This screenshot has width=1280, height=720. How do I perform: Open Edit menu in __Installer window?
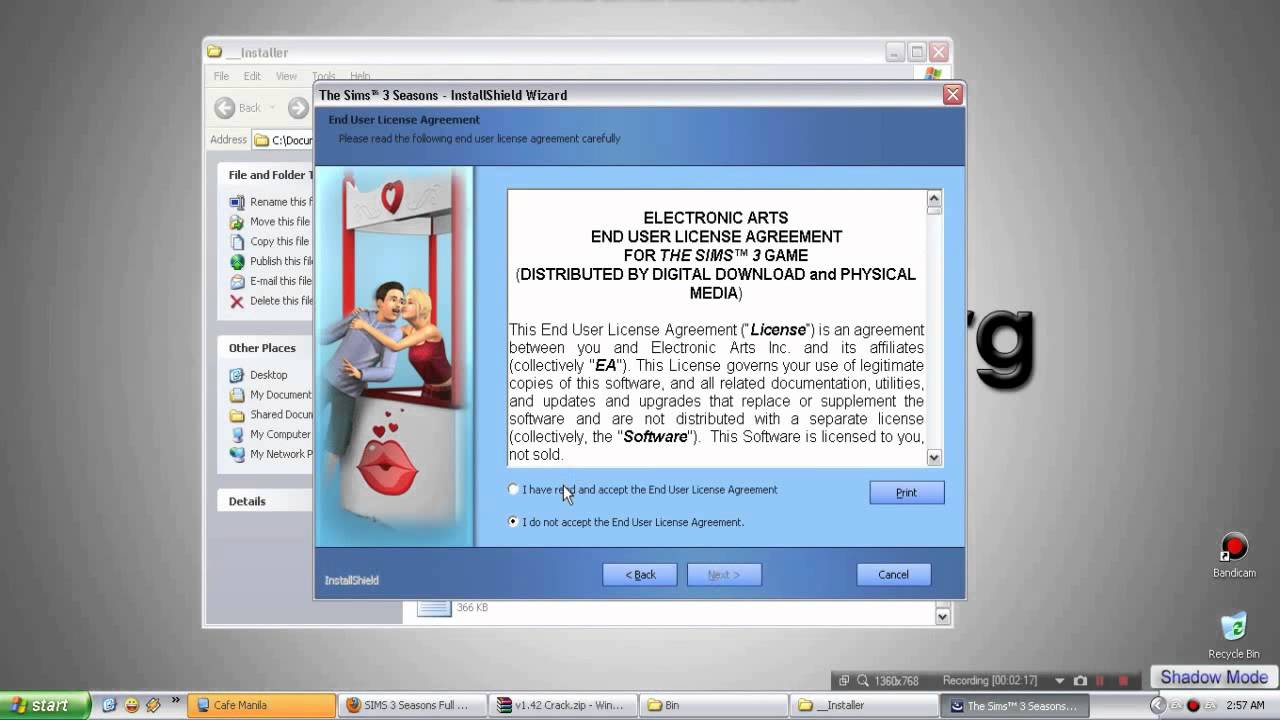coord(252,76)
